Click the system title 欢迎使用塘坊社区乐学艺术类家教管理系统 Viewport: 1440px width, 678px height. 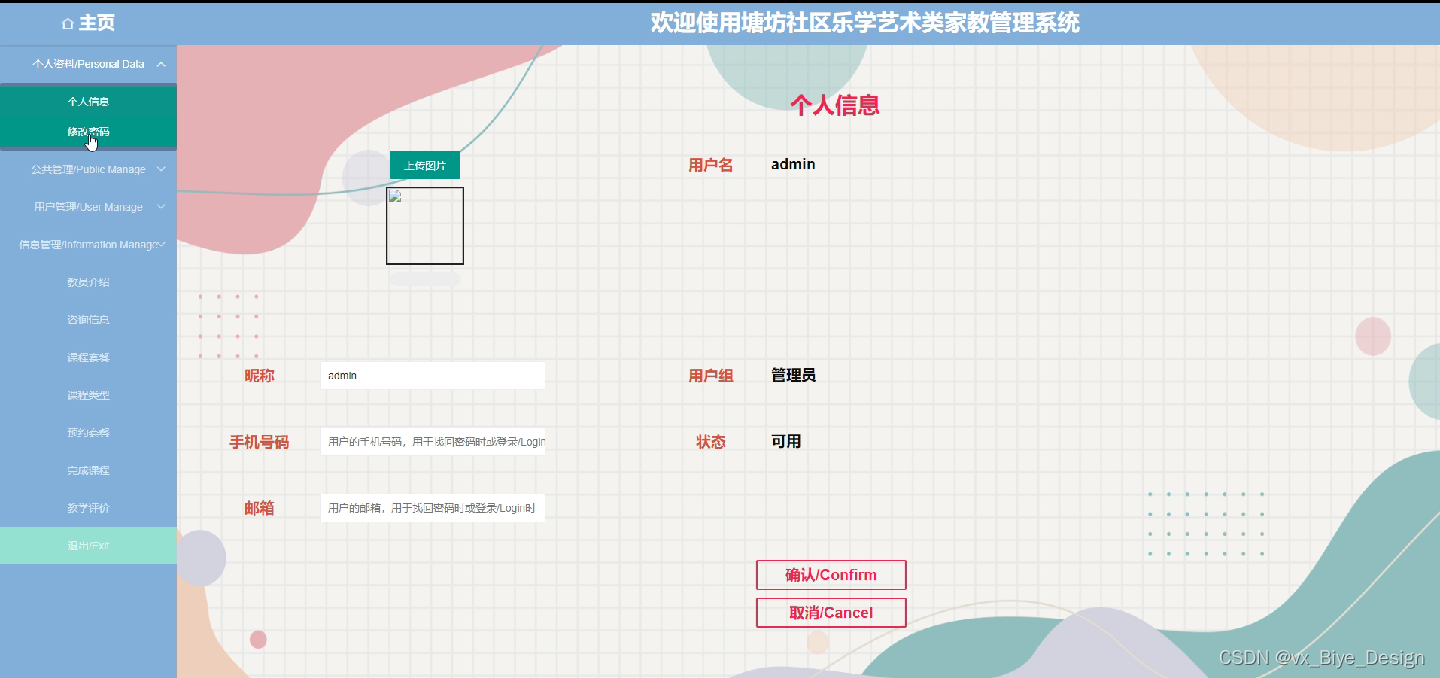[865, 22]
